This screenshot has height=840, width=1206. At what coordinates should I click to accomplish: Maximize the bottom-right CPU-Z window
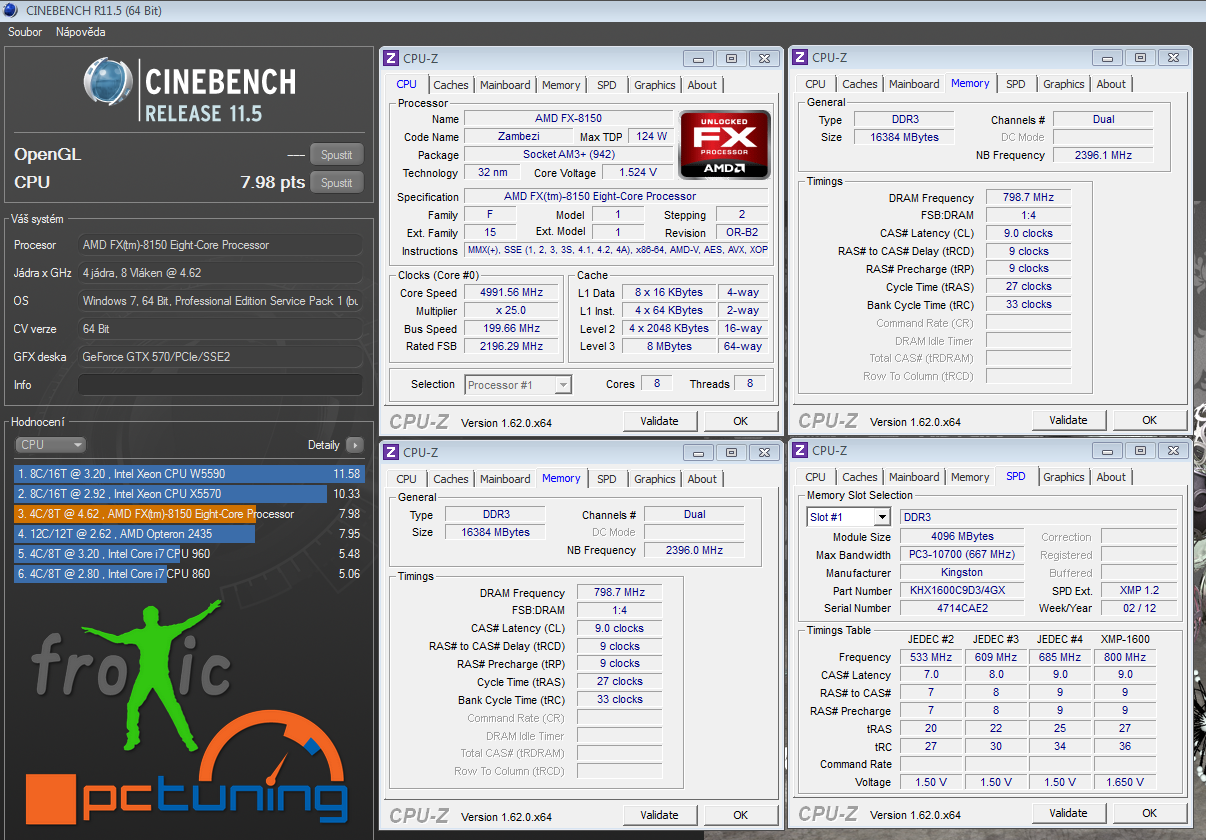1140,450
